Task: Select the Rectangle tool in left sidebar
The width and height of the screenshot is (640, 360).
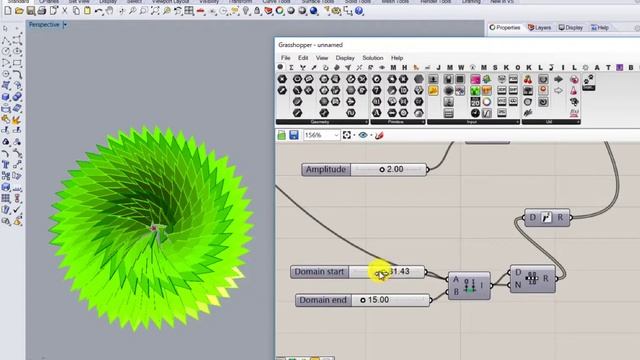Action: pos(17,63)
